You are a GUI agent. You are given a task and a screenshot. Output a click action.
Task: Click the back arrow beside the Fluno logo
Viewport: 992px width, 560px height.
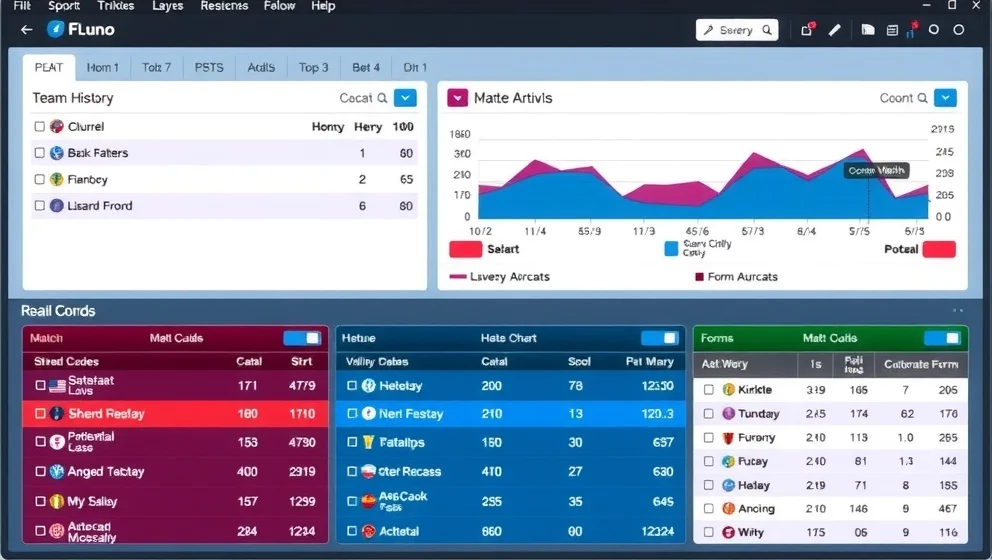coord(26,30)
